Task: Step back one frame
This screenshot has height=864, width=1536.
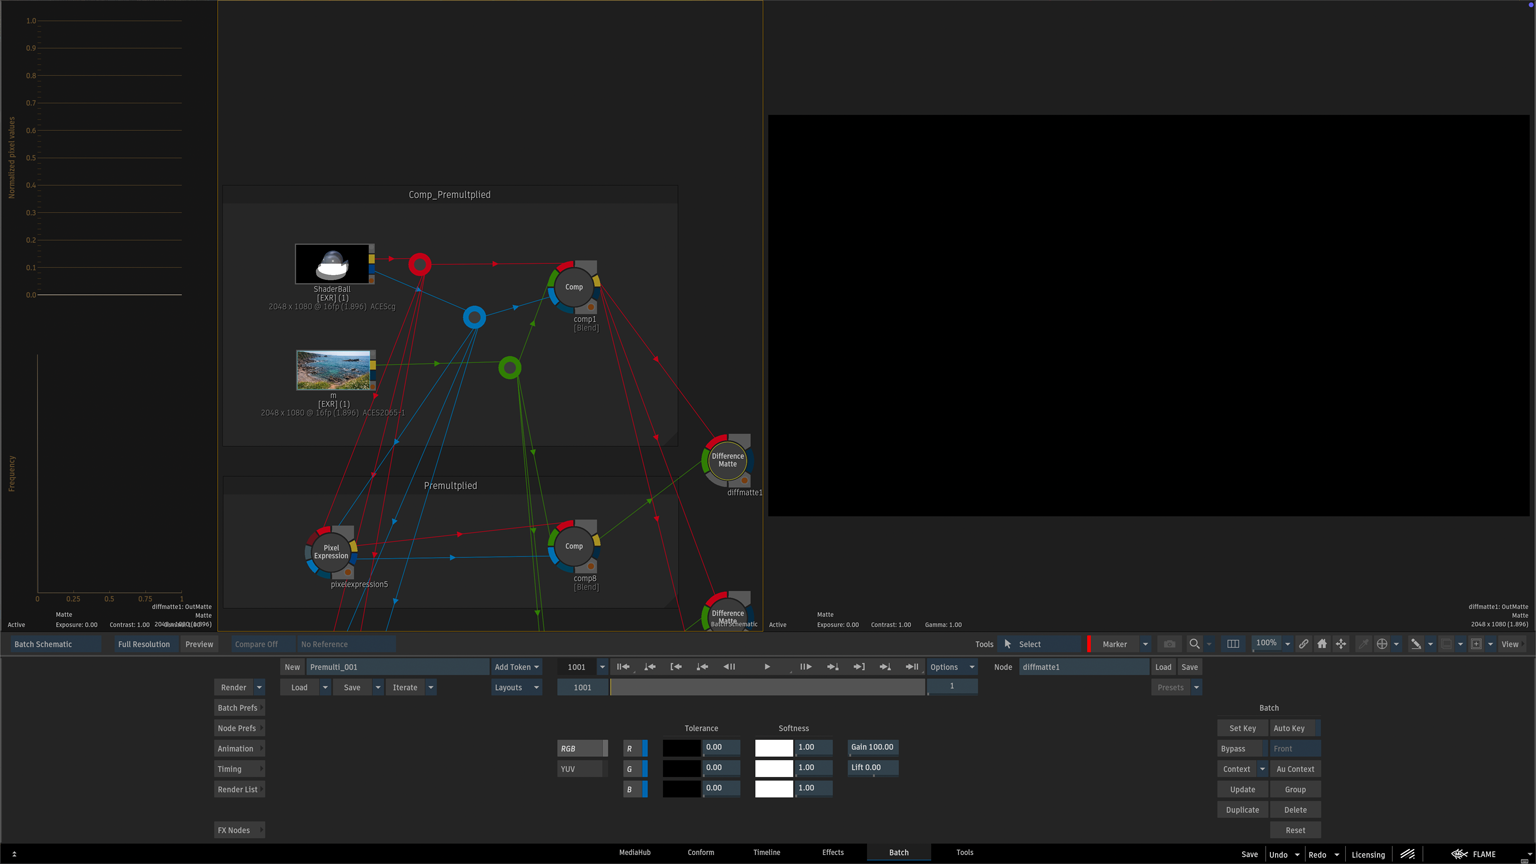Action: pos(730,667)
